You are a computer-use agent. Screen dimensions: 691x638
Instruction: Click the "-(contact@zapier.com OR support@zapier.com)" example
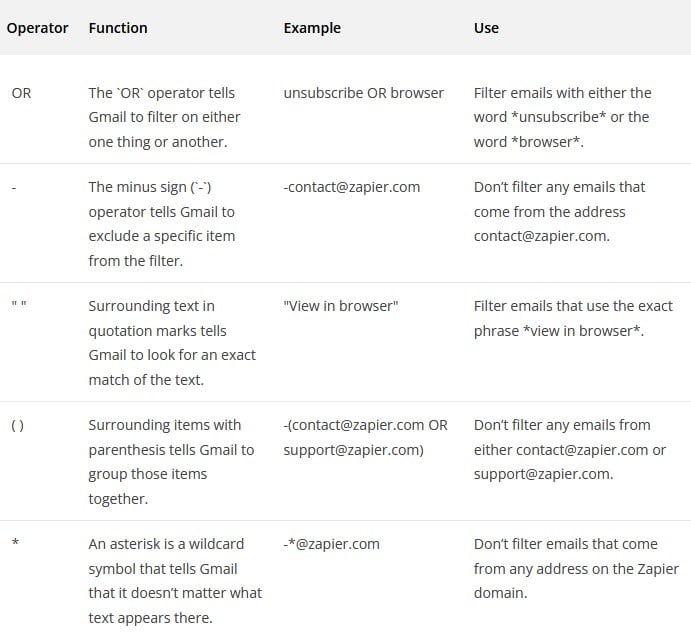point(365,437)
